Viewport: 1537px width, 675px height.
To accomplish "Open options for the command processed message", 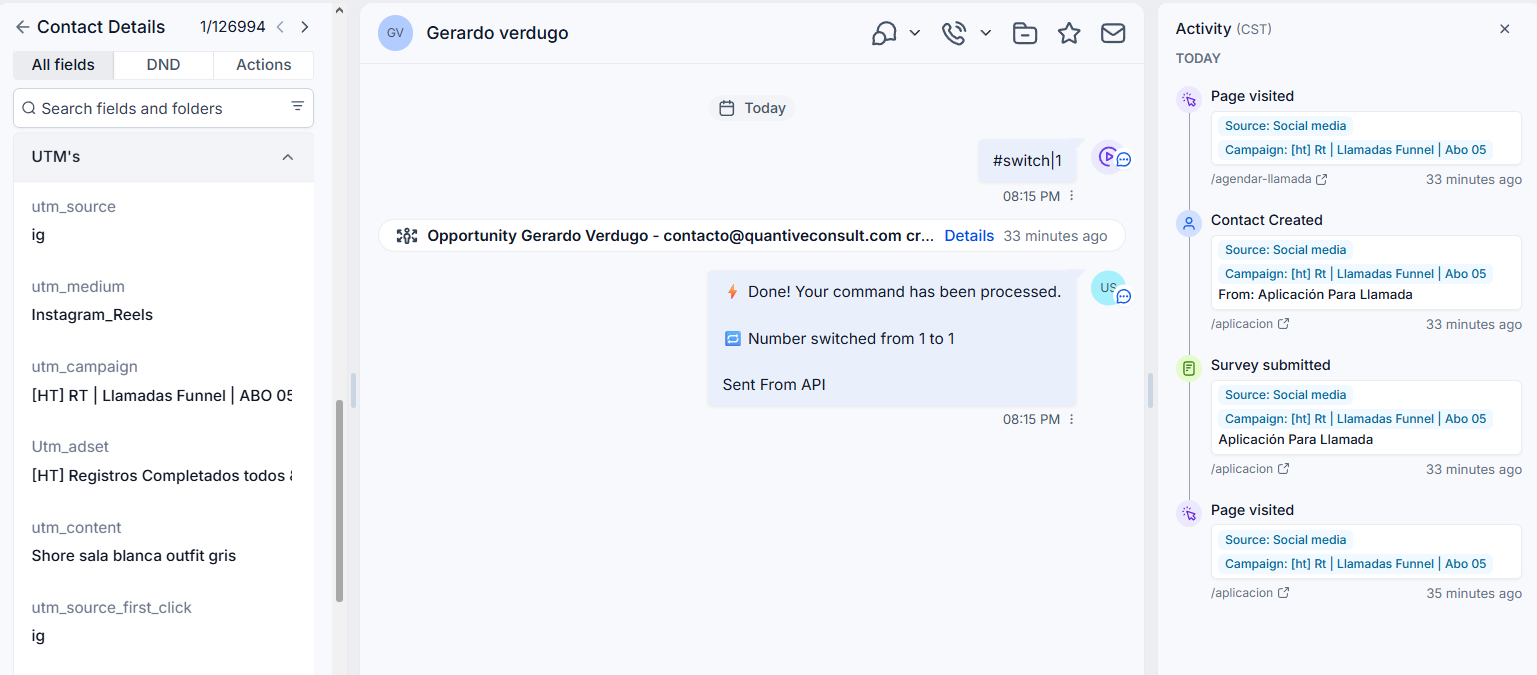I will (1072, 419).
